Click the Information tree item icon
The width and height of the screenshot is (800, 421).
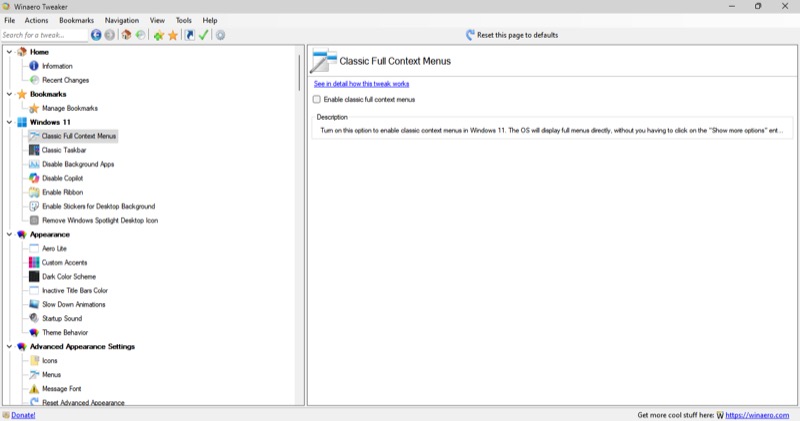(34, 66)
